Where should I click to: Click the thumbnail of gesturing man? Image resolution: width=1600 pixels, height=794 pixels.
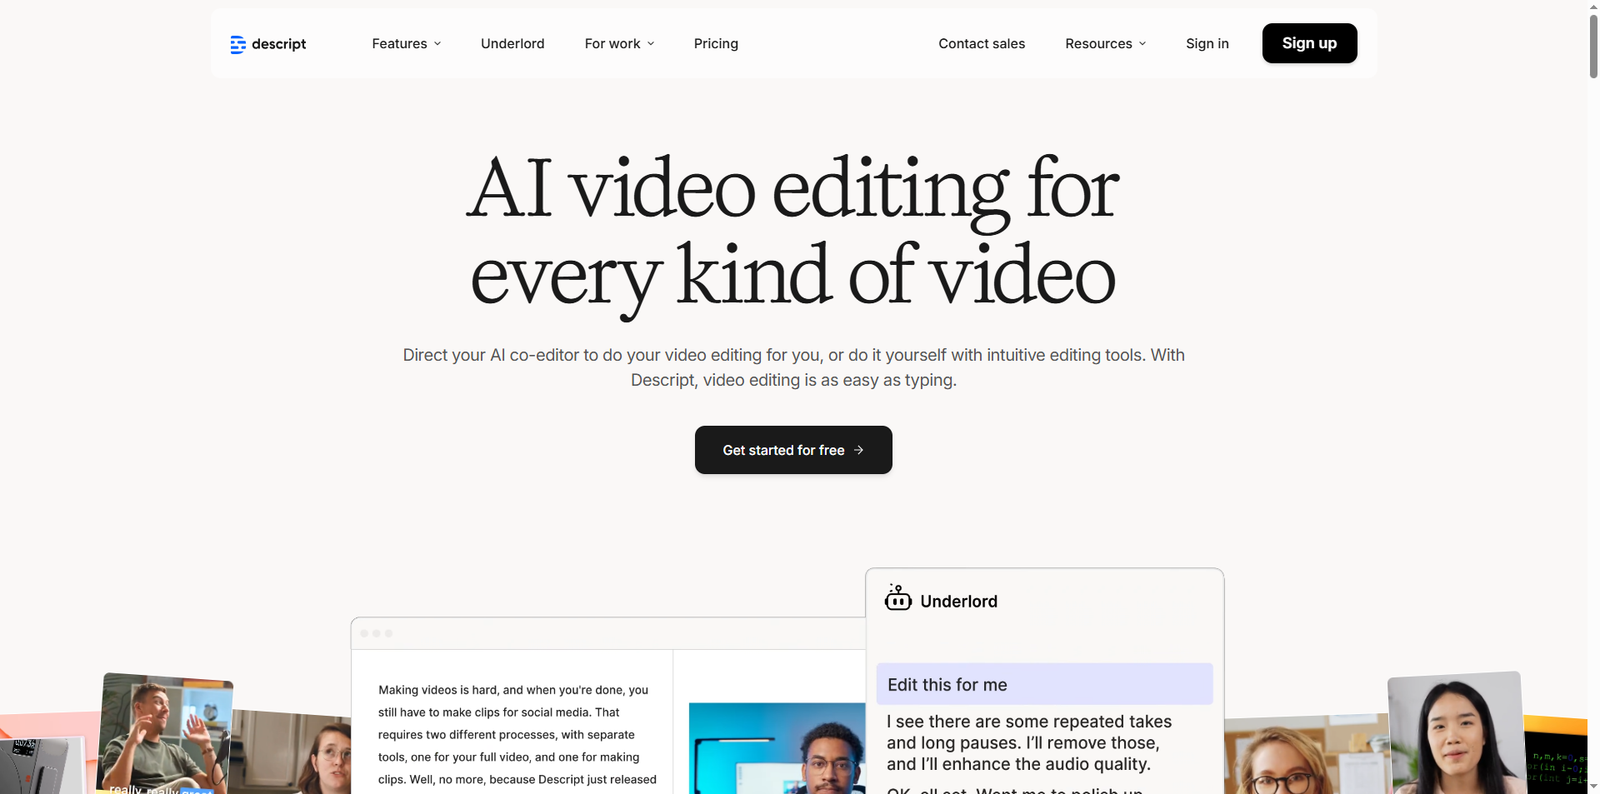point(165,733)
